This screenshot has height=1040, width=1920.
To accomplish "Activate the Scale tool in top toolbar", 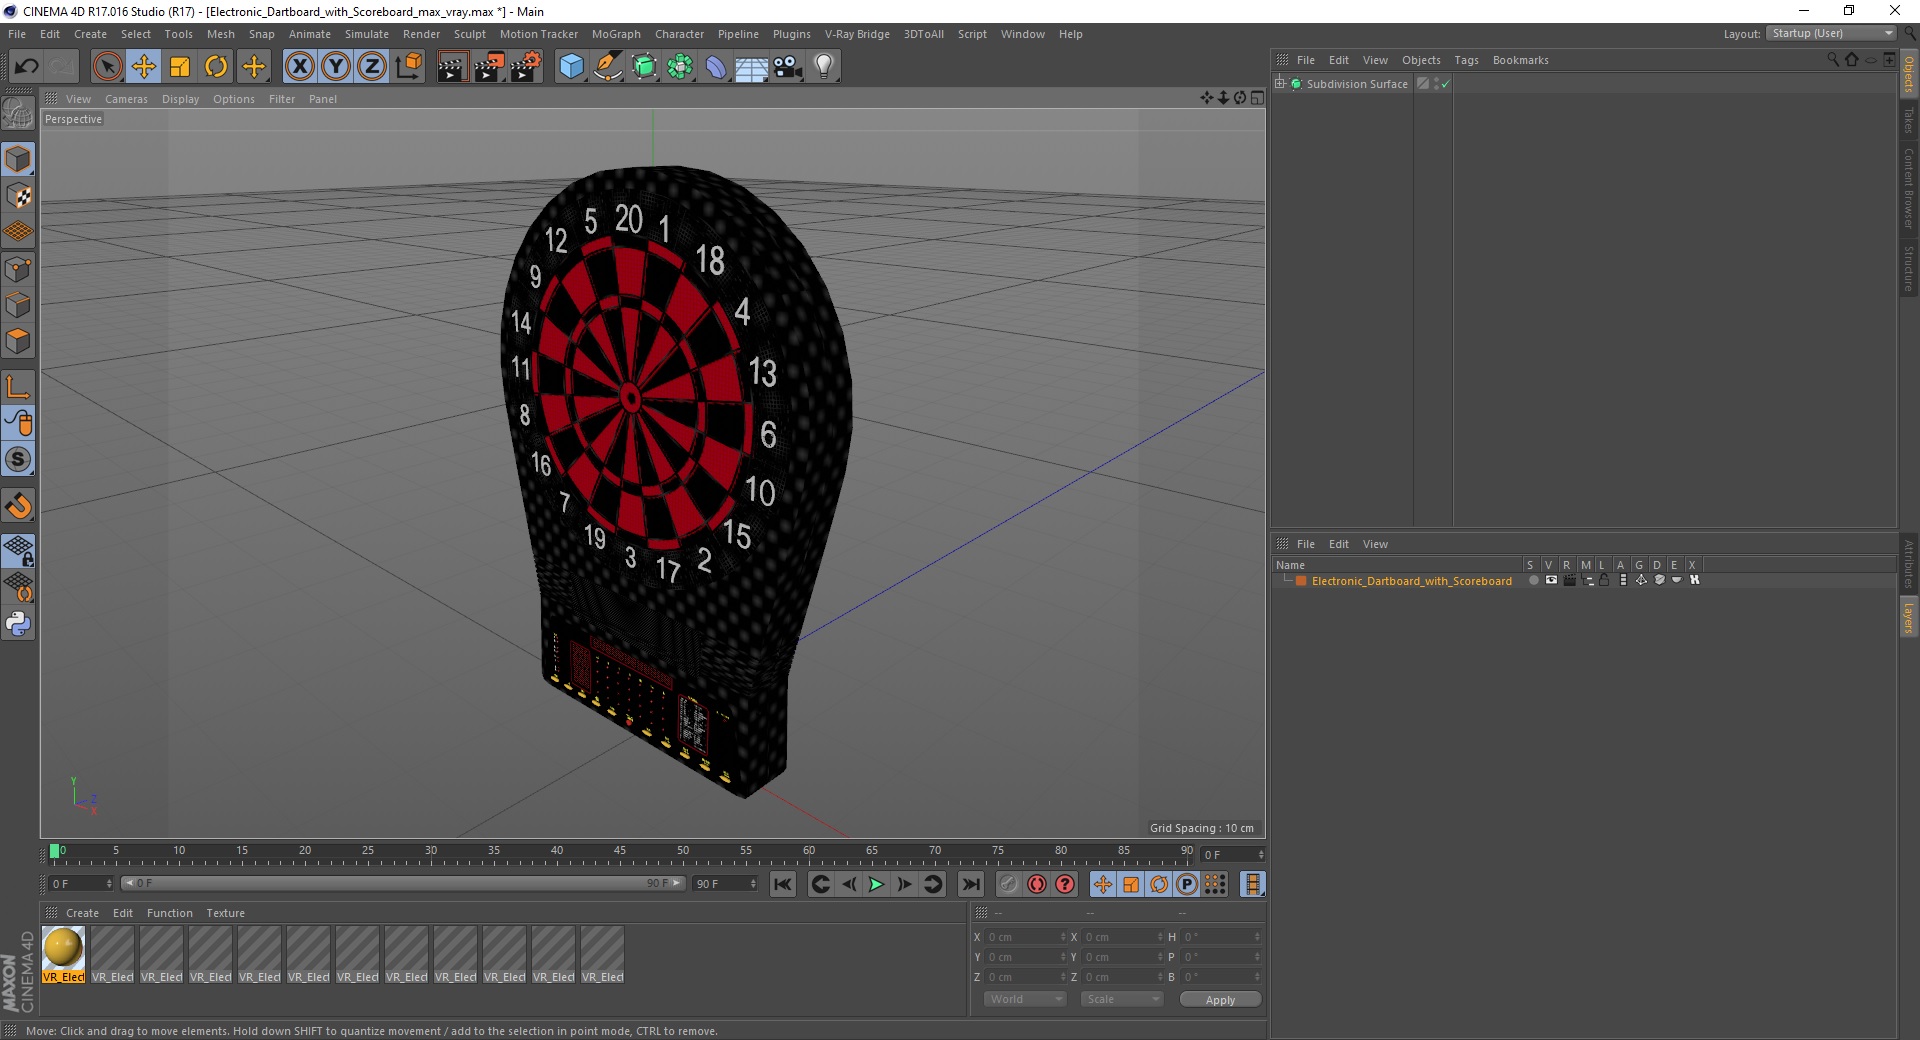I will tap(180, 67).
